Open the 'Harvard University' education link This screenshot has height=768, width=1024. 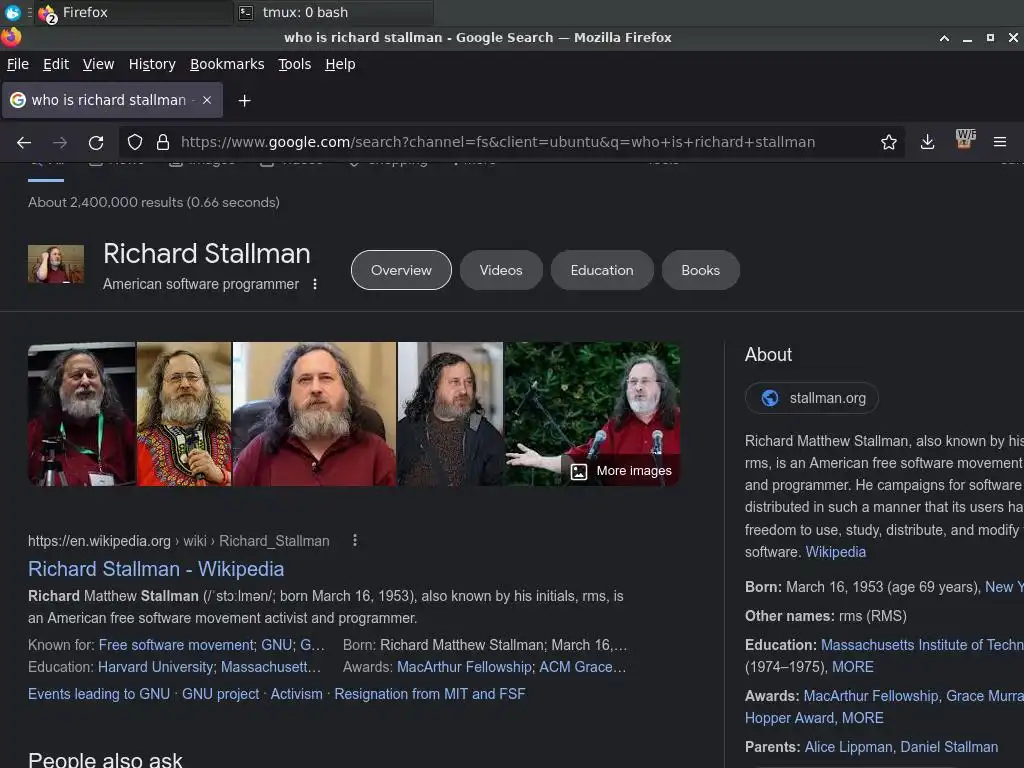point(155,667)
